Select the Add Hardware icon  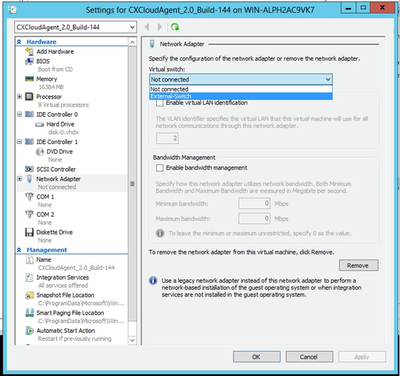click(x=30, y=51)
